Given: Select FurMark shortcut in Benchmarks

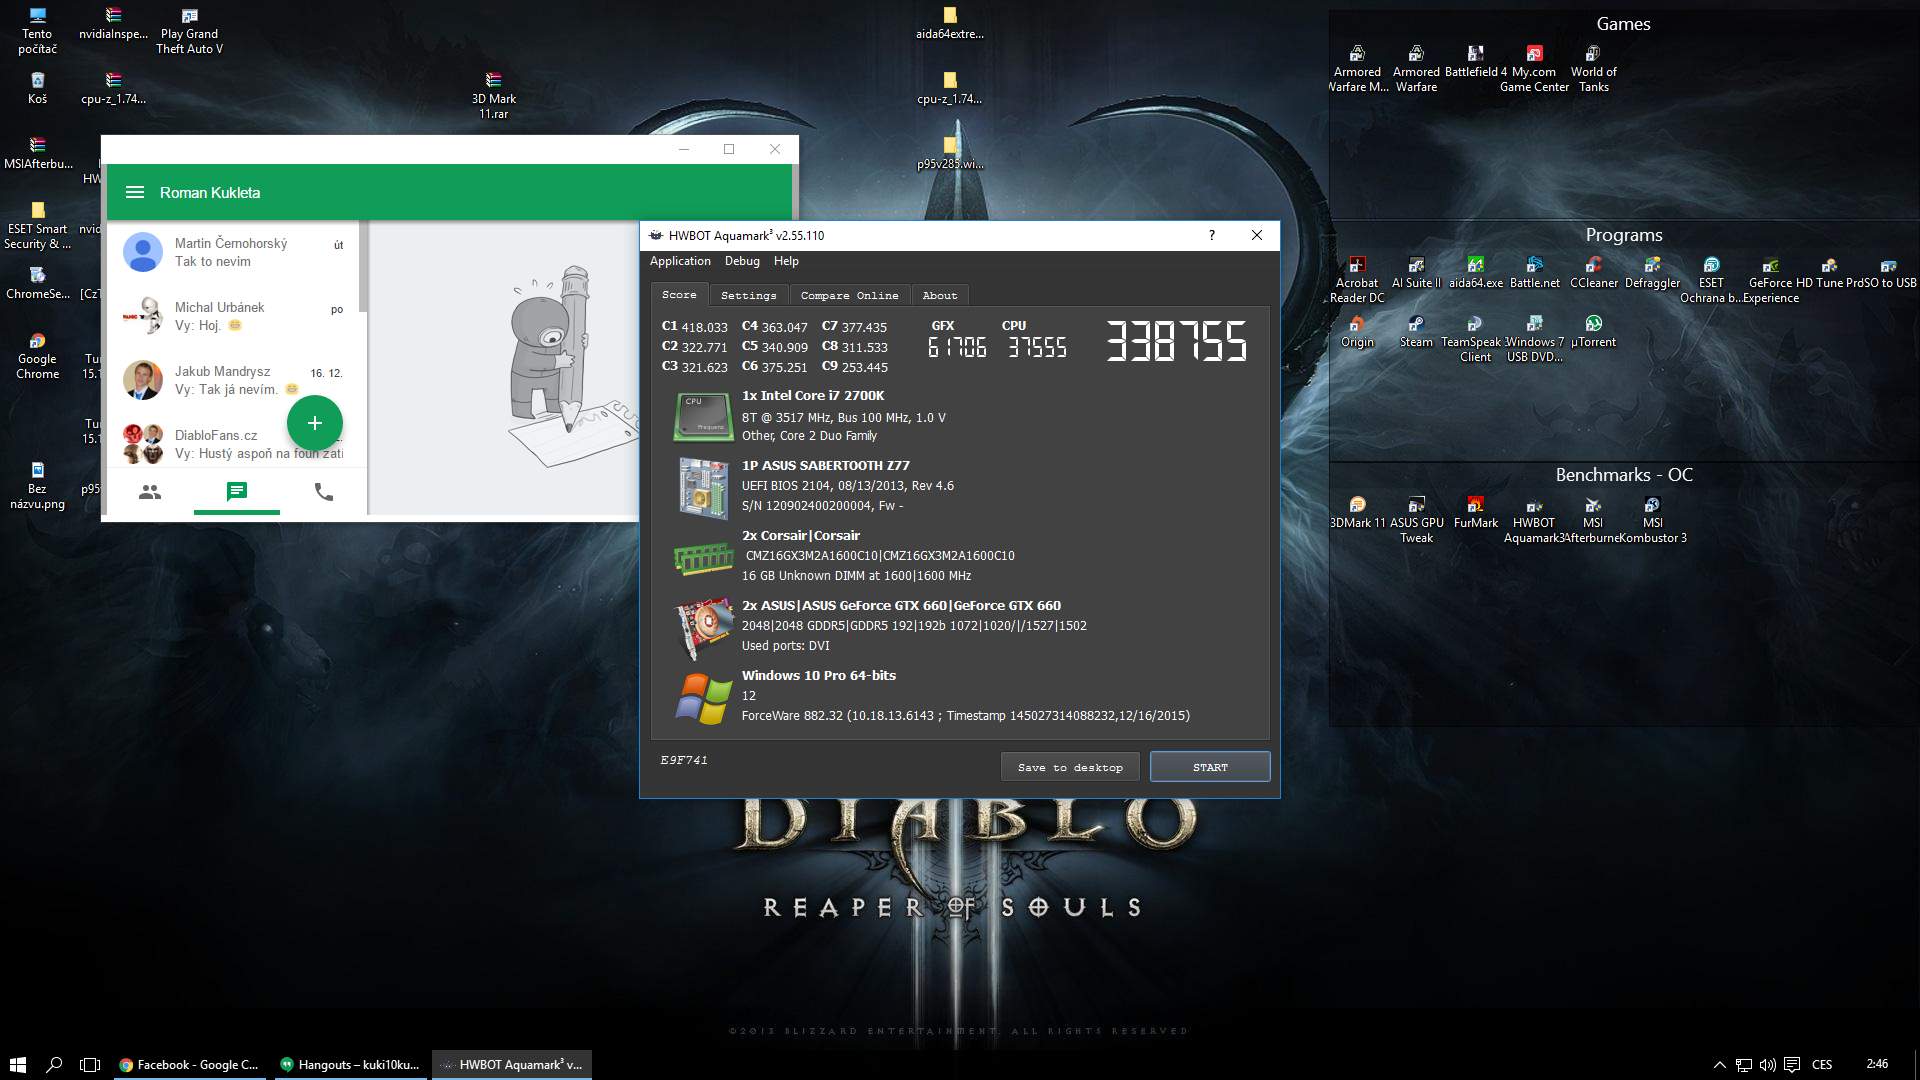Looking at the screenshot, I should (1475, 512).
